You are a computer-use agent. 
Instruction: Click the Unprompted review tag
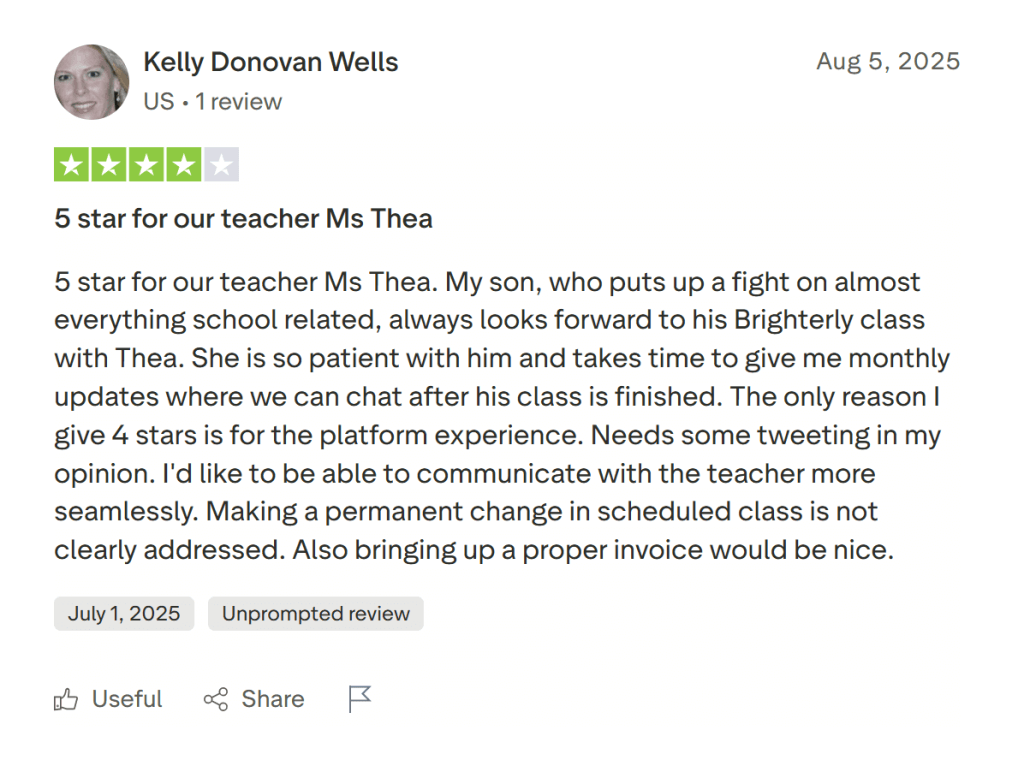click(x=315, y=613)
